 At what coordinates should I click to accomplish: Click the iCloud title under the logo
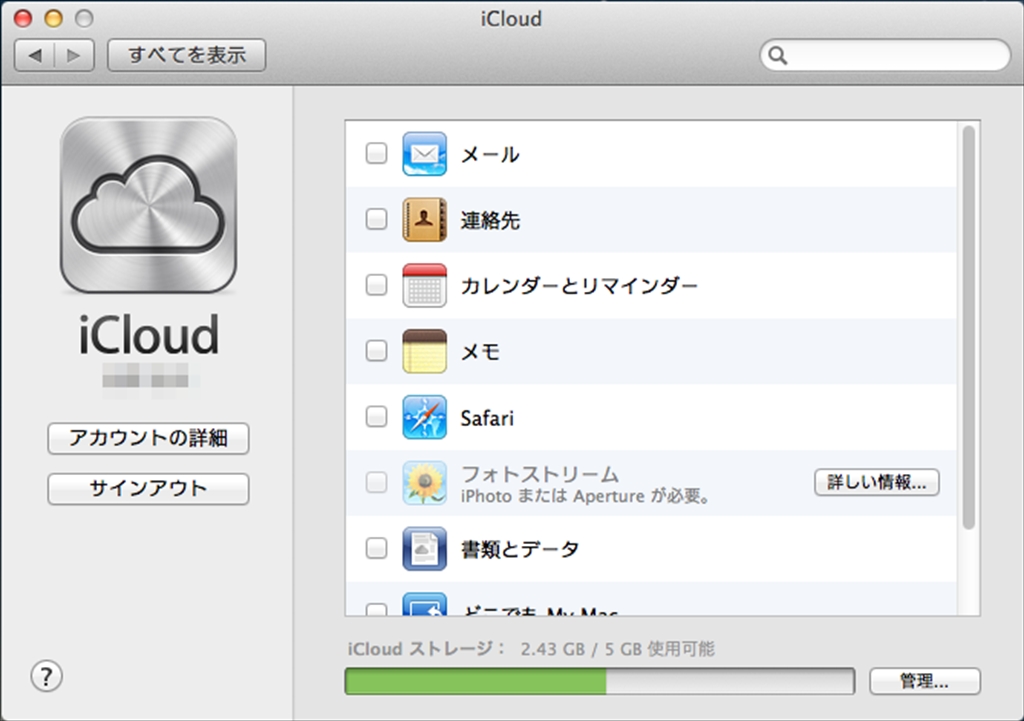click(x=149, y=334)
